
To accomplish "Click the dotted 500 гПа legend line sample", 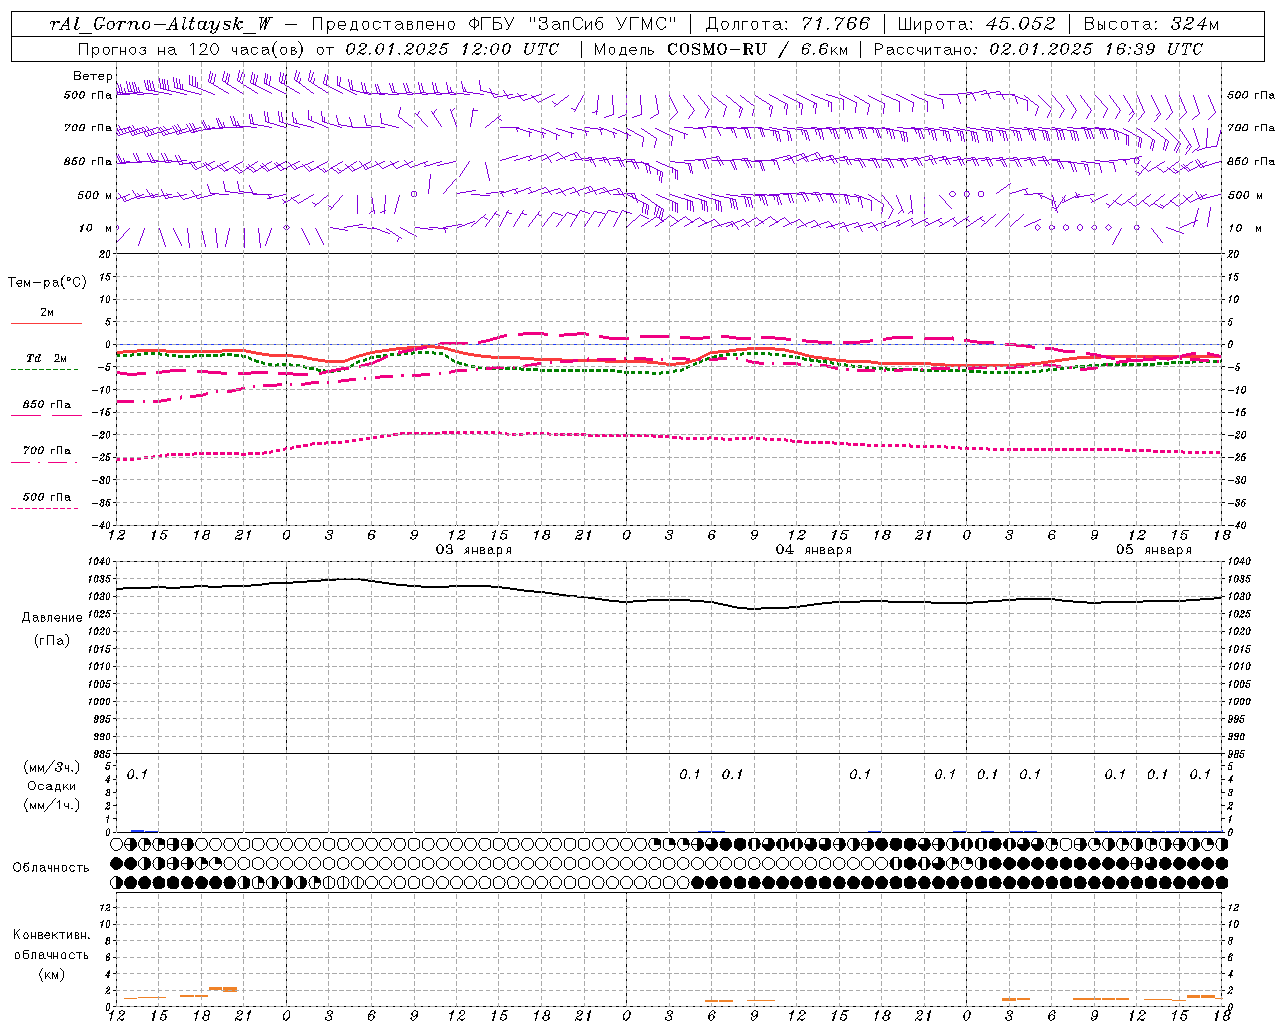I will tap(44, 508).
